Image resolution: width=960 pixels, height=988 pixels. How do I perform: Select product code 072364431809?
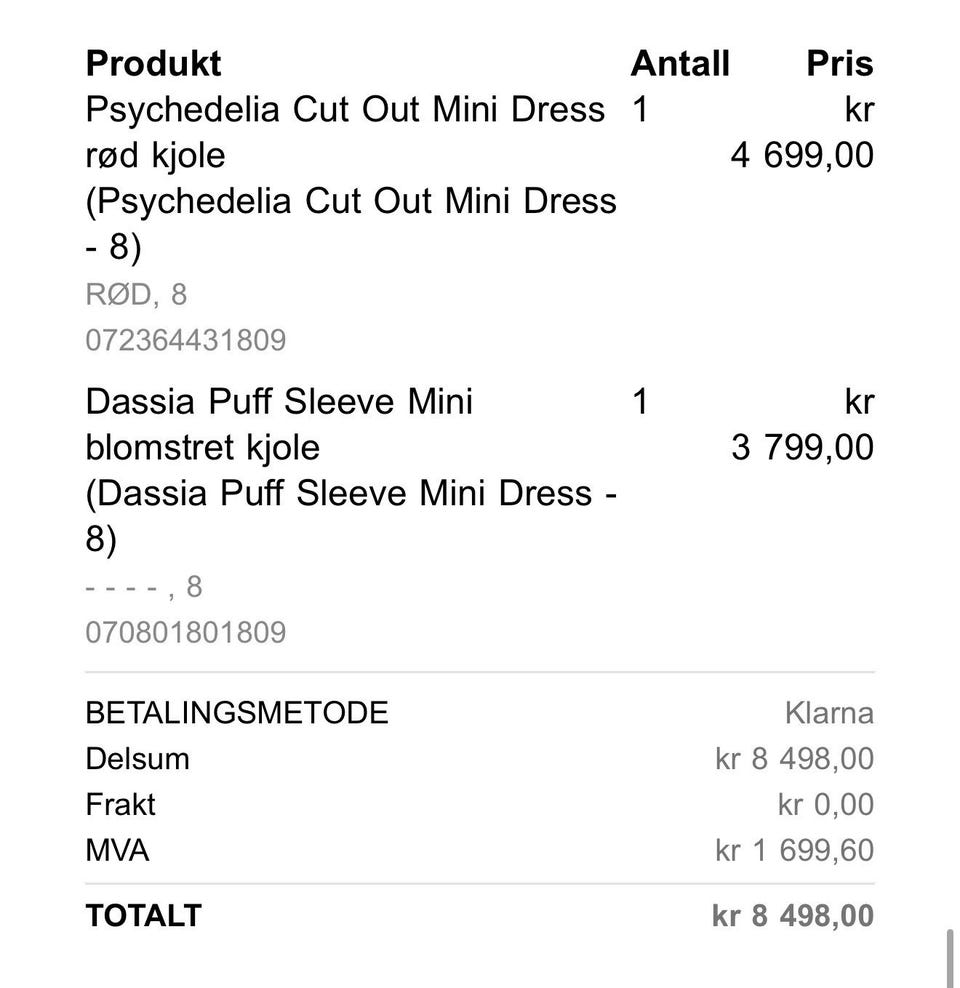click(x=186, y=340)
